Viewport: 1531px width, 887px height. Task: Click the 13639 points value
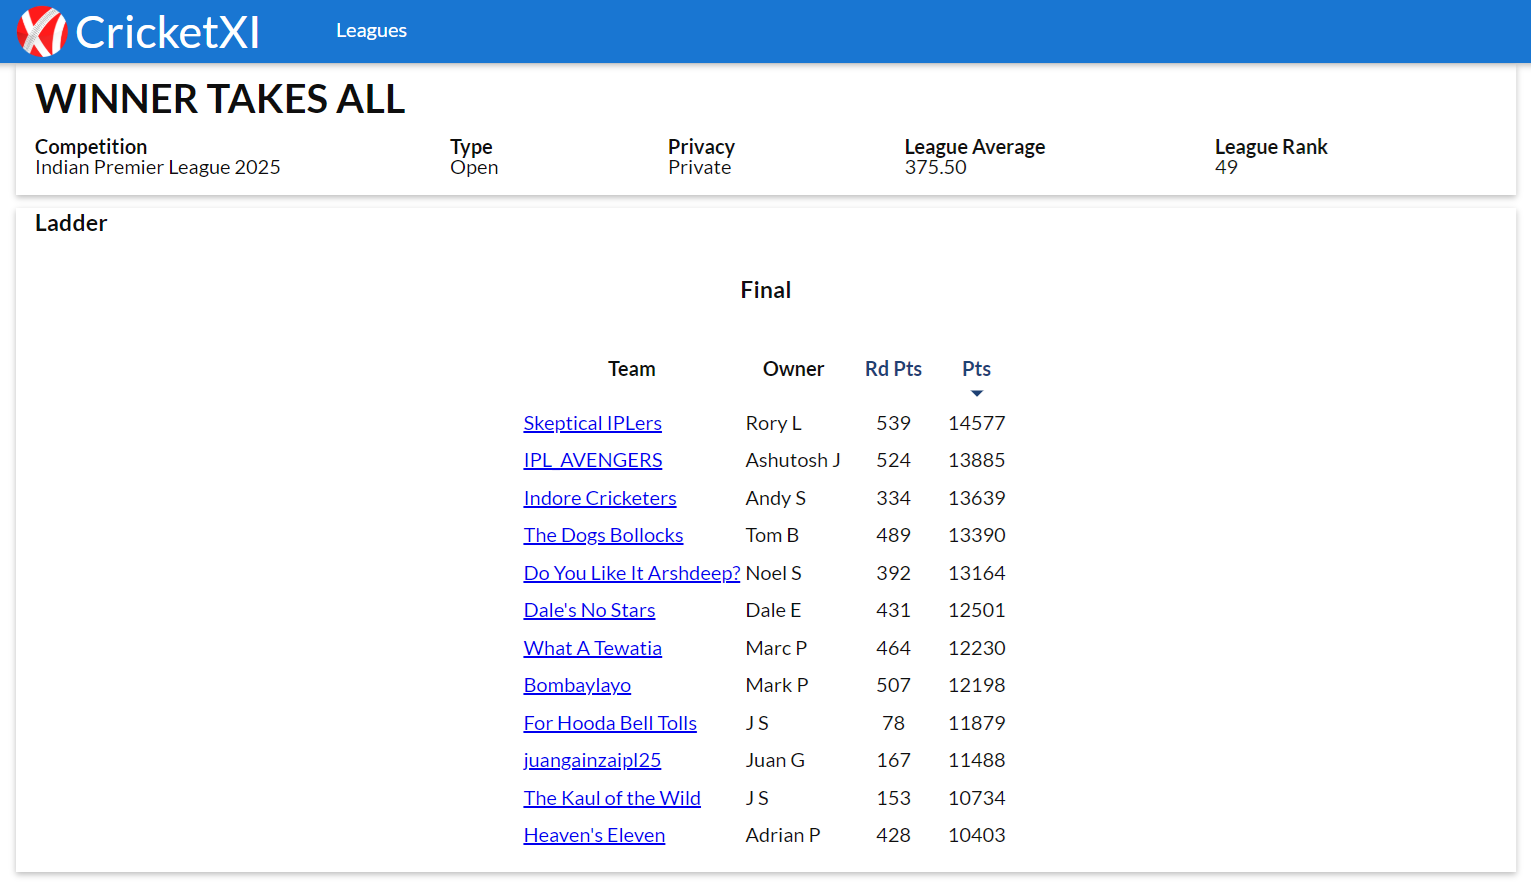[x=976, y=498]
